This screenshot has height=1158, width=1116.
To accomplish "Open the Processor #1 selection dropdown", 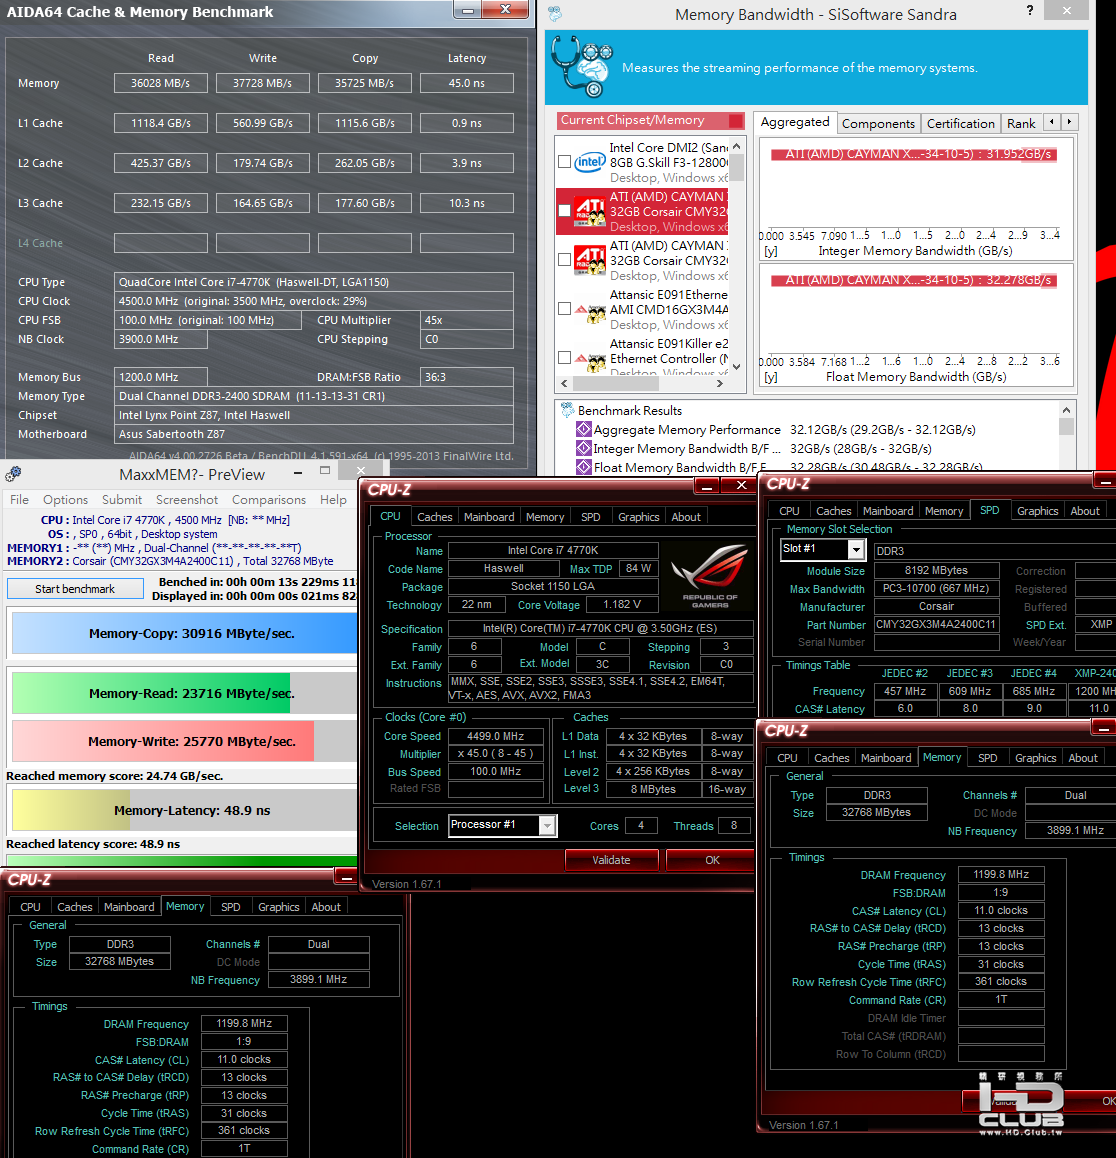I will click(547, 825).
